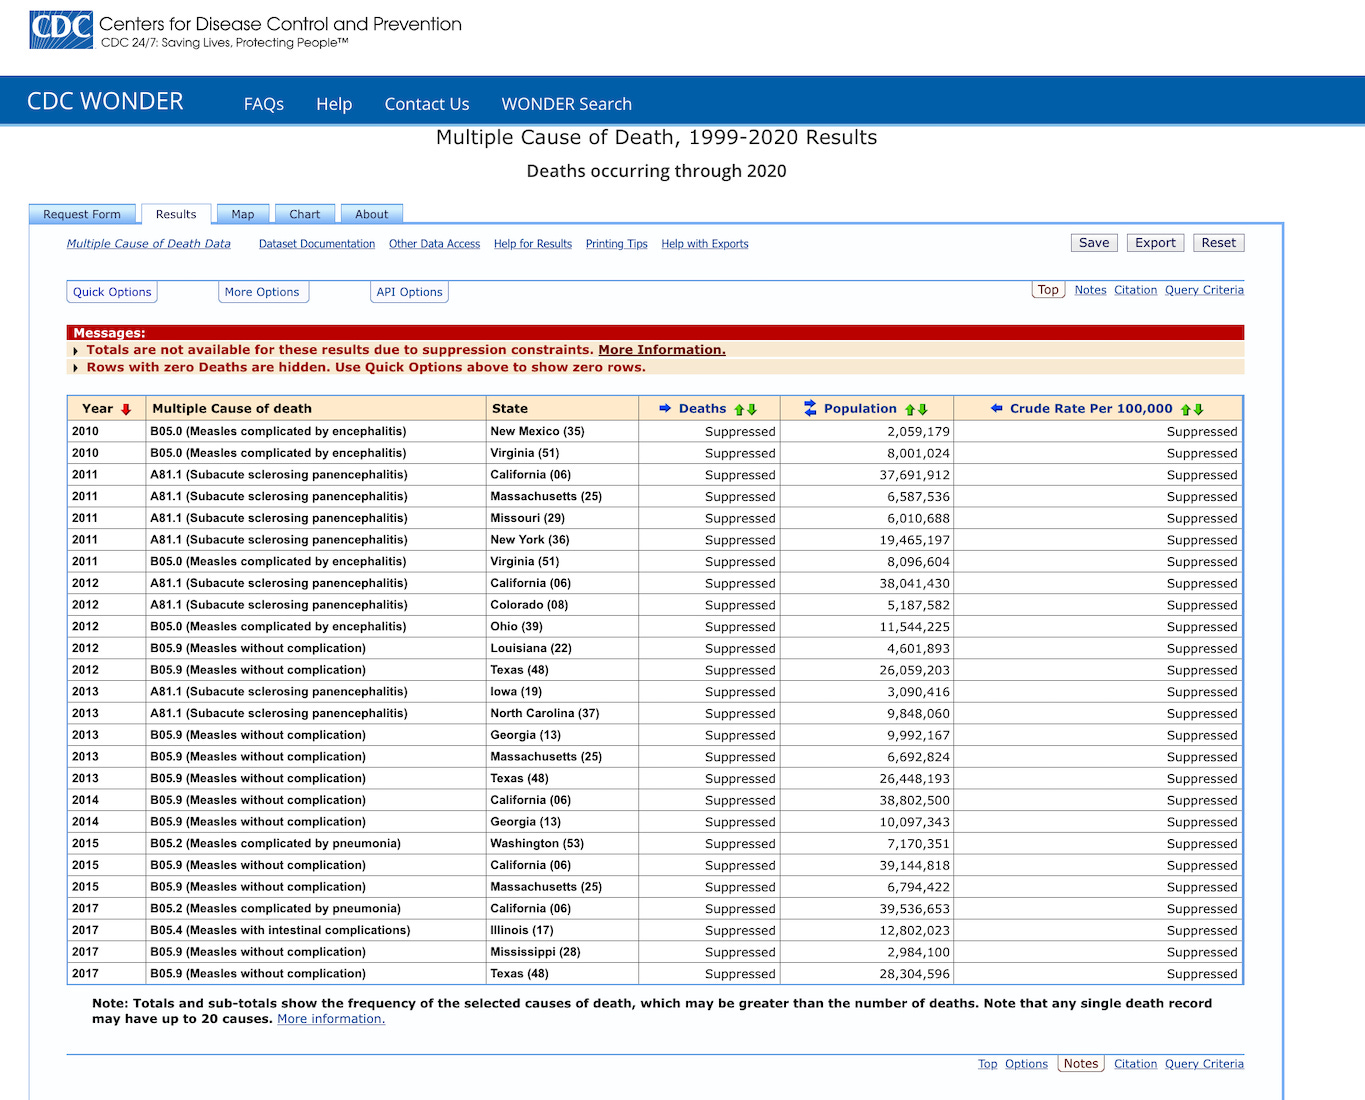
Task: Jump to Query Criteria via the upper link
Action: point(1204,290)
